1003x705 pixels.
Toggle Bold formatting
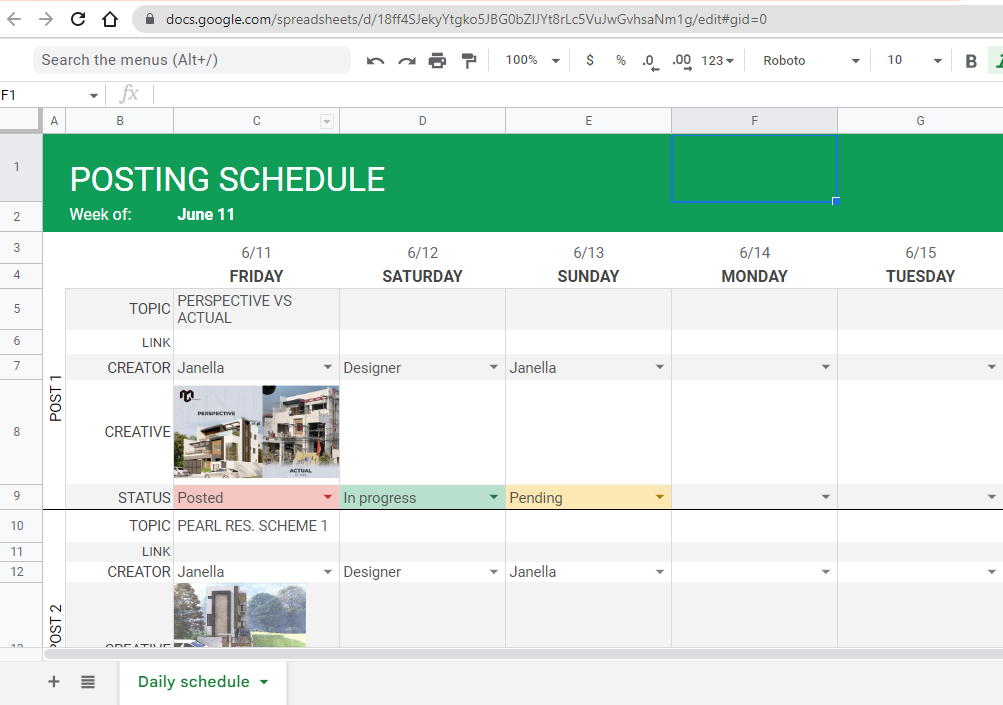point(971,61)
